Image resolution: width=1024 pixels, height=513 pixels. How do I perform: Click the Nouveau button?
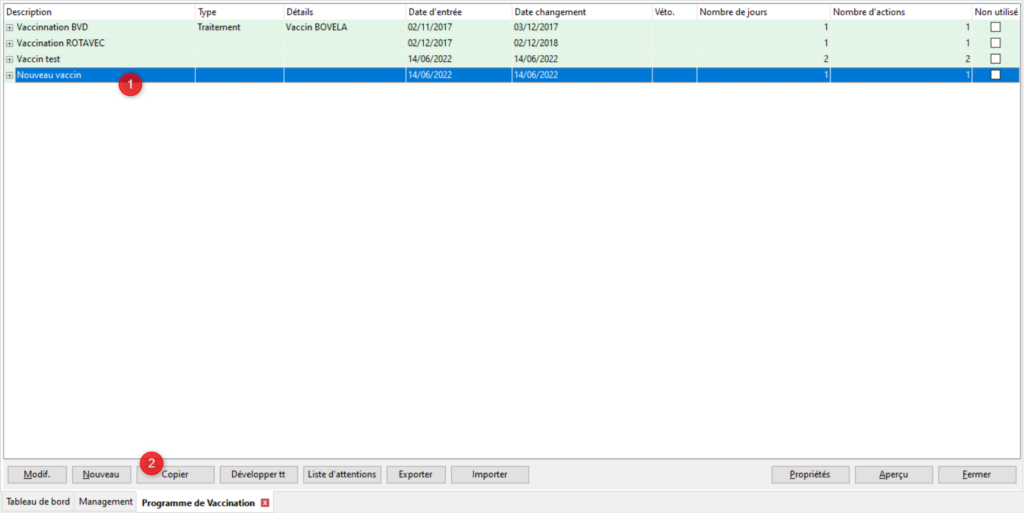point(101,475)
